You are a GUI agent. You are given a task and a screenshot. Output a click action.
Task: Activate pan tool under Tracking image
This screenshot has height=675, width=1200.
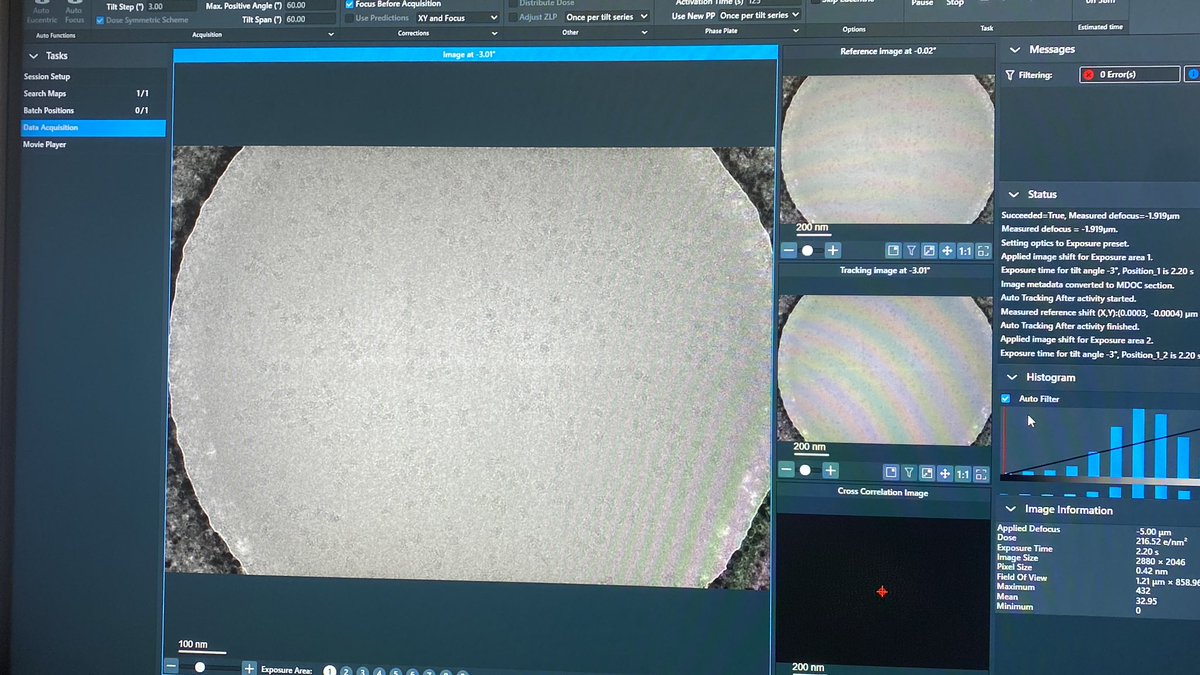(x=945, y=473)
